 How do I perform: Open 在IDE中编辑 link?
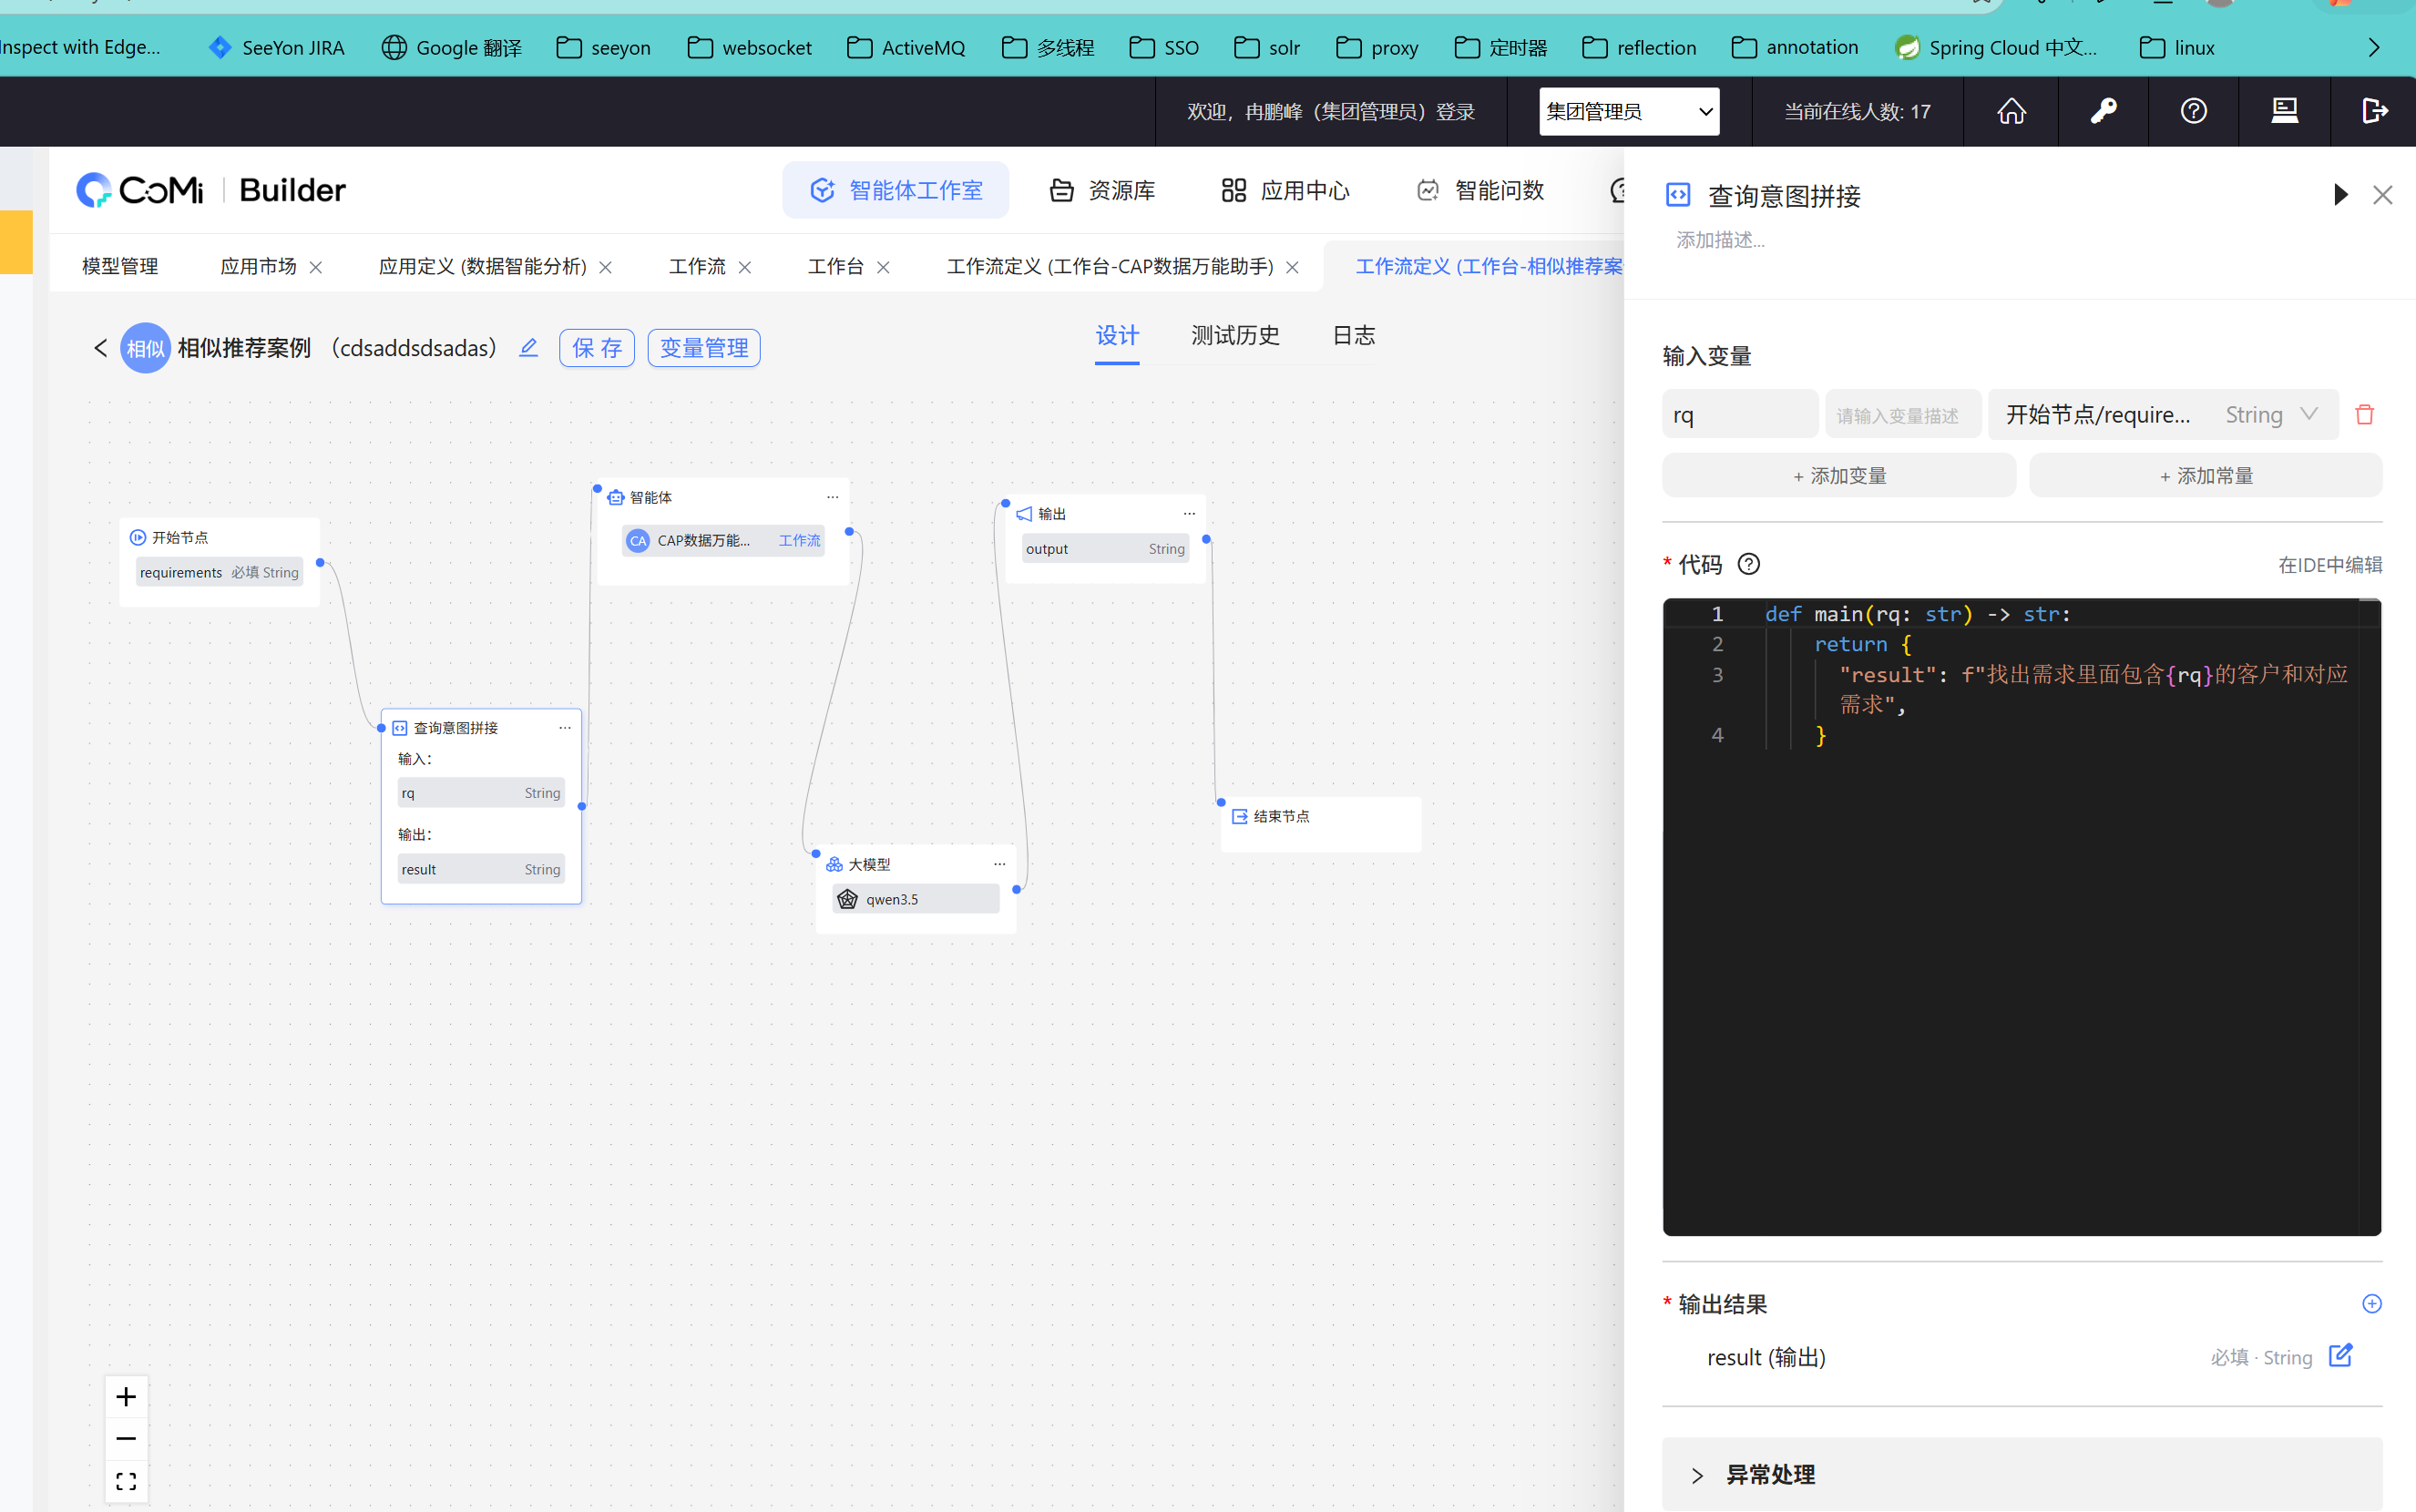(x=2329, y=565)
